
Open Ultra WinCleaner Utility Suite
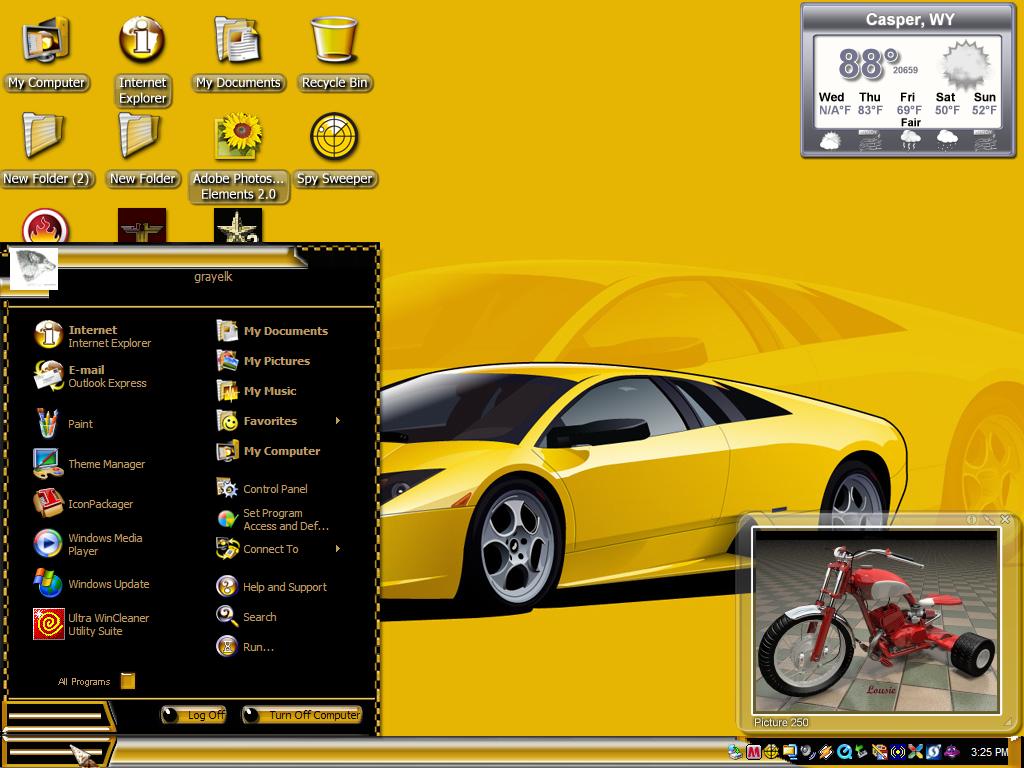click(91, 624)
